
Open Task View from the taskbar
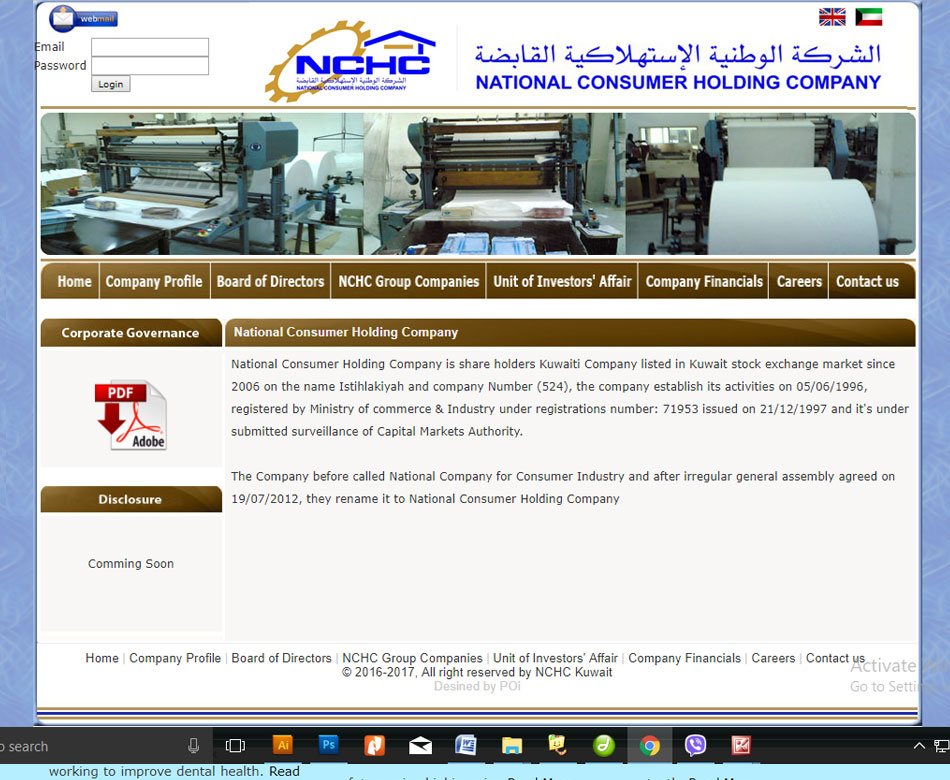(x=235, y=745)
